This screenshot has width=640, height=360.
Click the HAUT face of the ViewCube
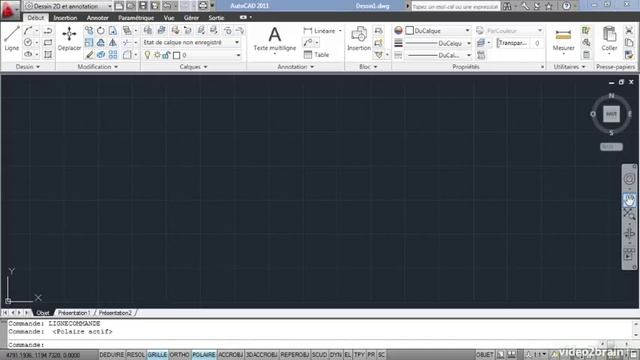[611, 114]
